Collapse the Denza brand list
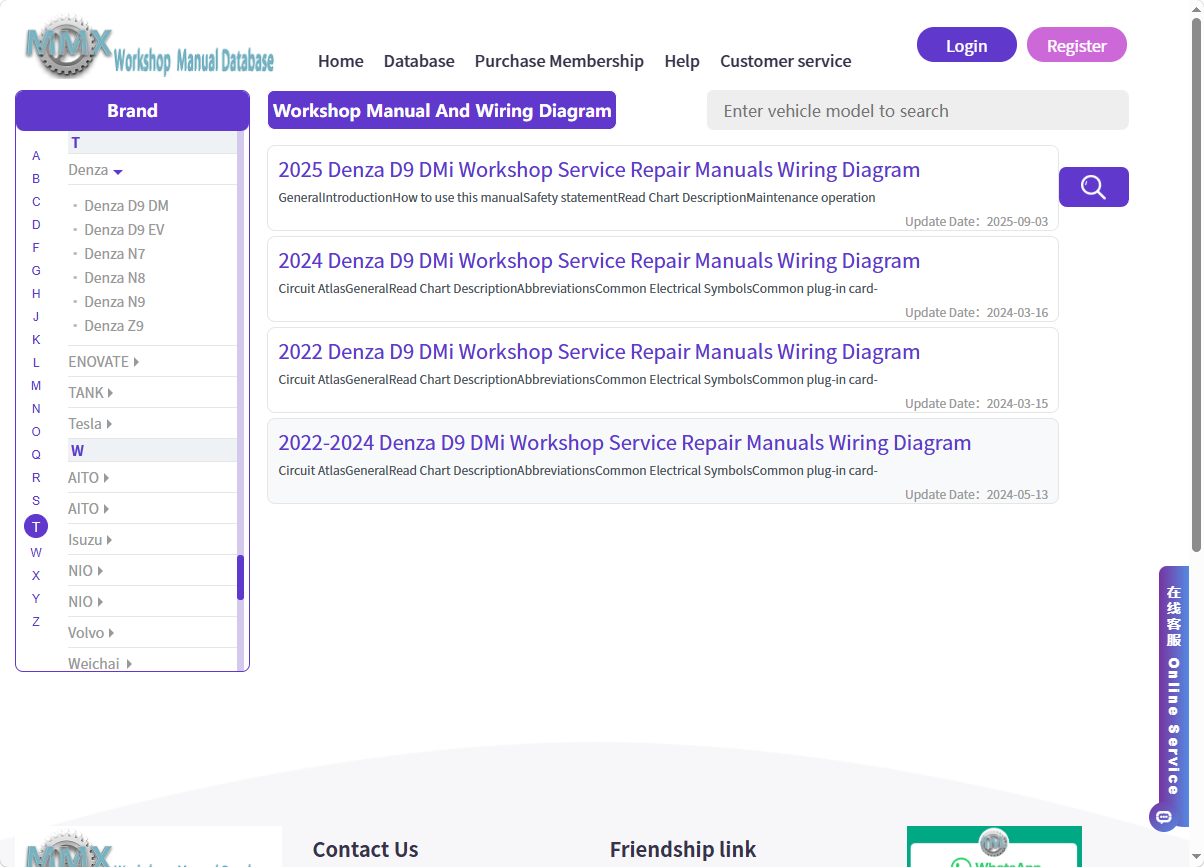Screen dimensions: 1204x867 (96, 170)
